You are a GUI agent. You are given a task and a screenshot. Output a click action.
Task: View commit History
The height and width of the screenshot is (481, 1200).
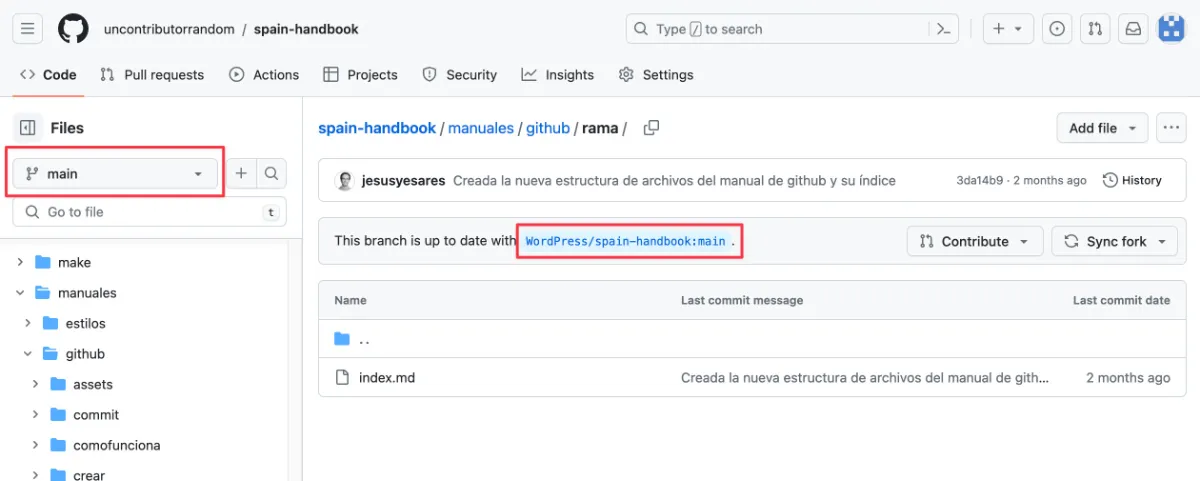tap(1132, 181)
